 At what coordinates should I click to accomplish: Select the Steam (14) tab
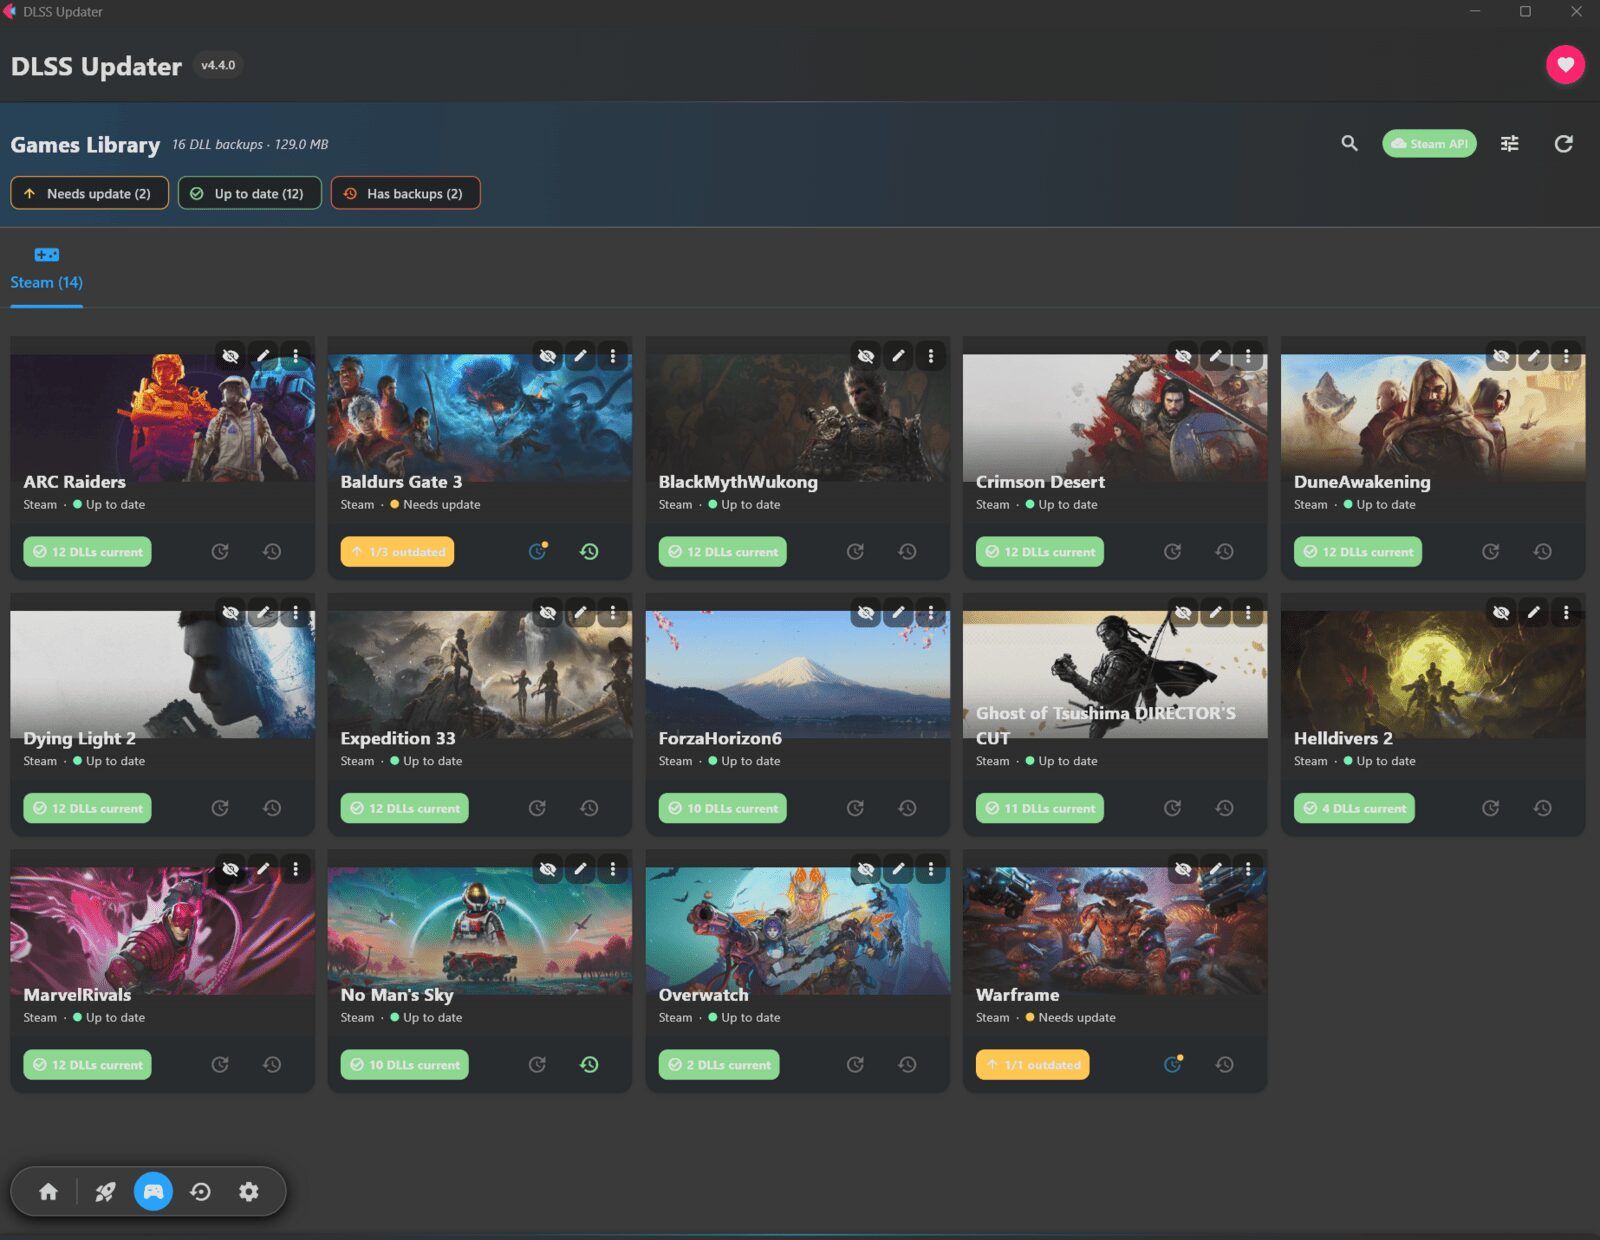pyautogui.click(x=46, y=270)
